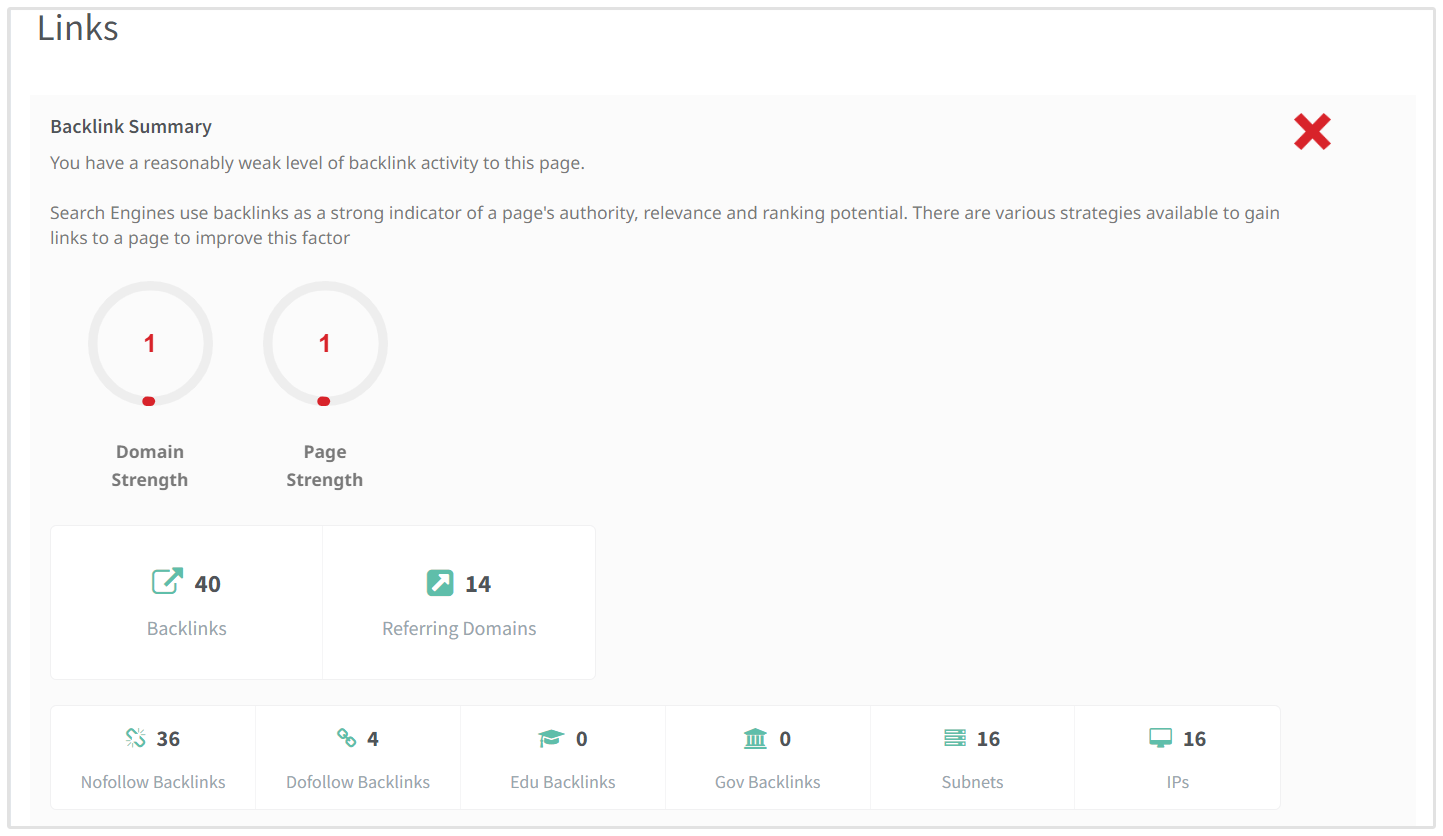Click the Backlinks external-link icon
The height and width of the screenshot is (836, 1443).
click(x=167, y=582)
